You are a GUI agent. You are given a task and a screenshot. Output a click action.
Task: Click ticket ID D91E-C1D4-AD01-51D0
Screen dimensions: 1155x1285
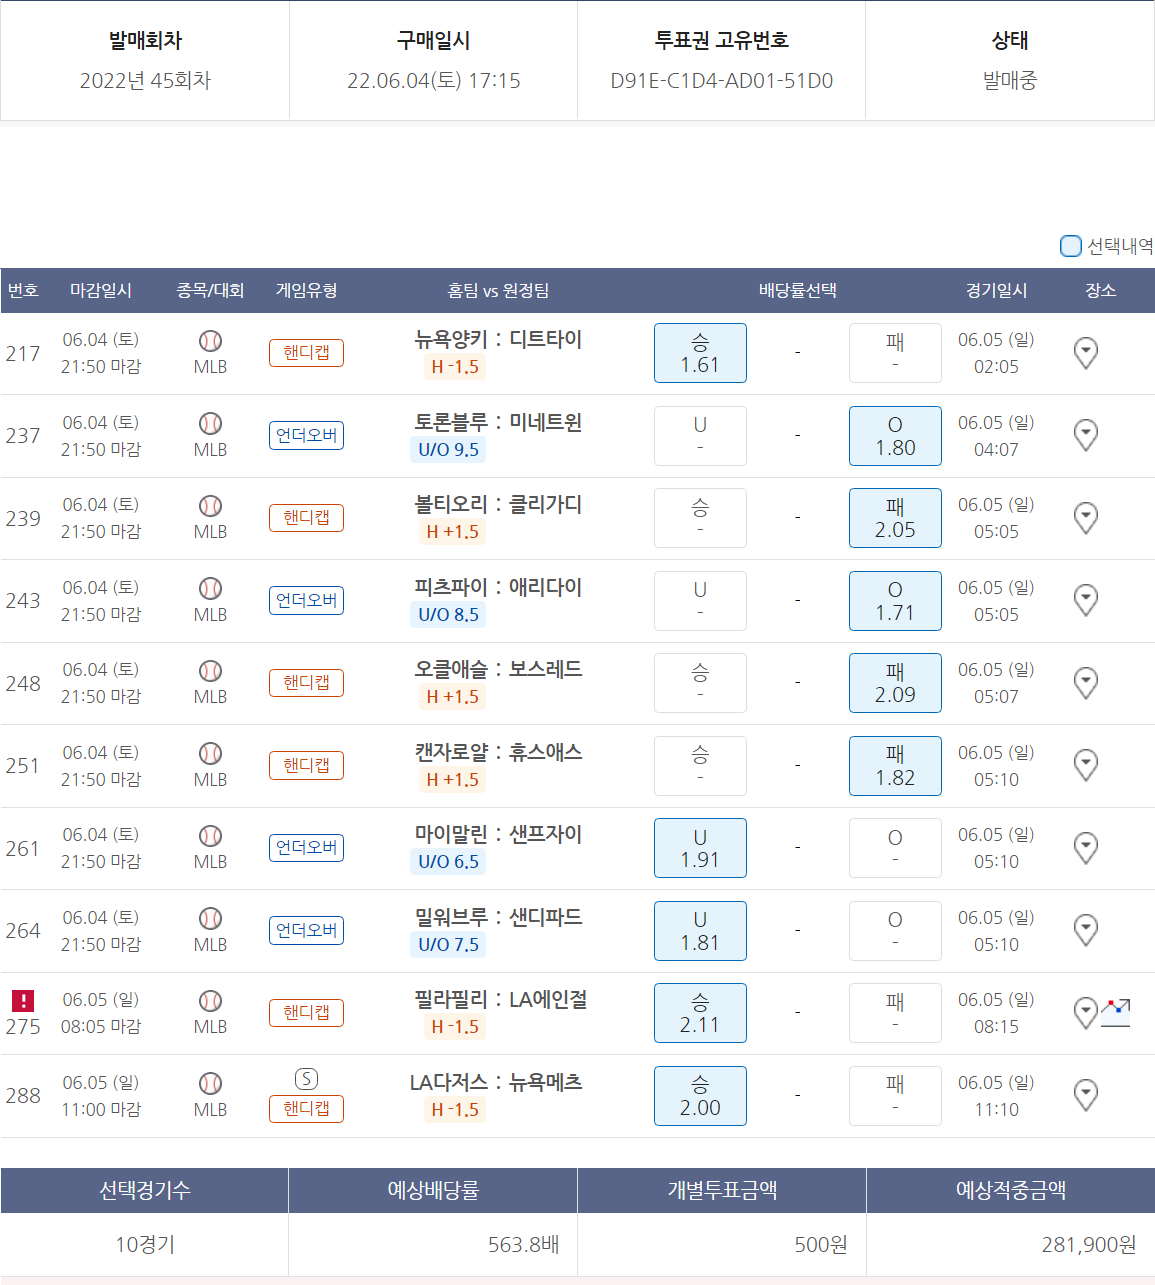(x=722, y=81)
